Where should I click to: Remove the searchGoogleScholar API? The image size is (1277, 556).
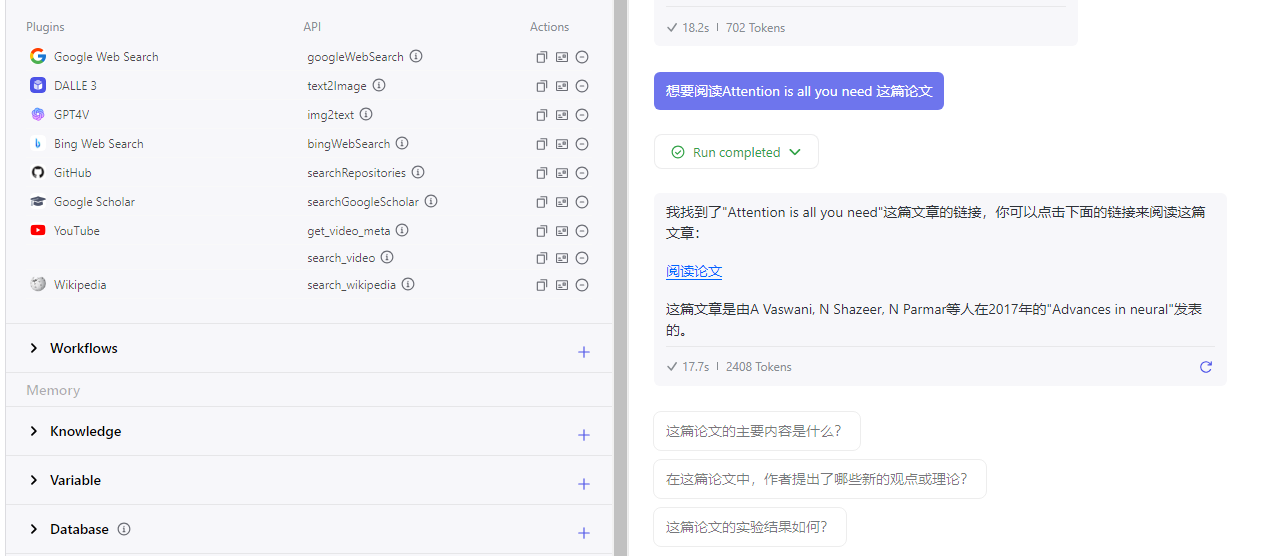click(x=582, y=202)
